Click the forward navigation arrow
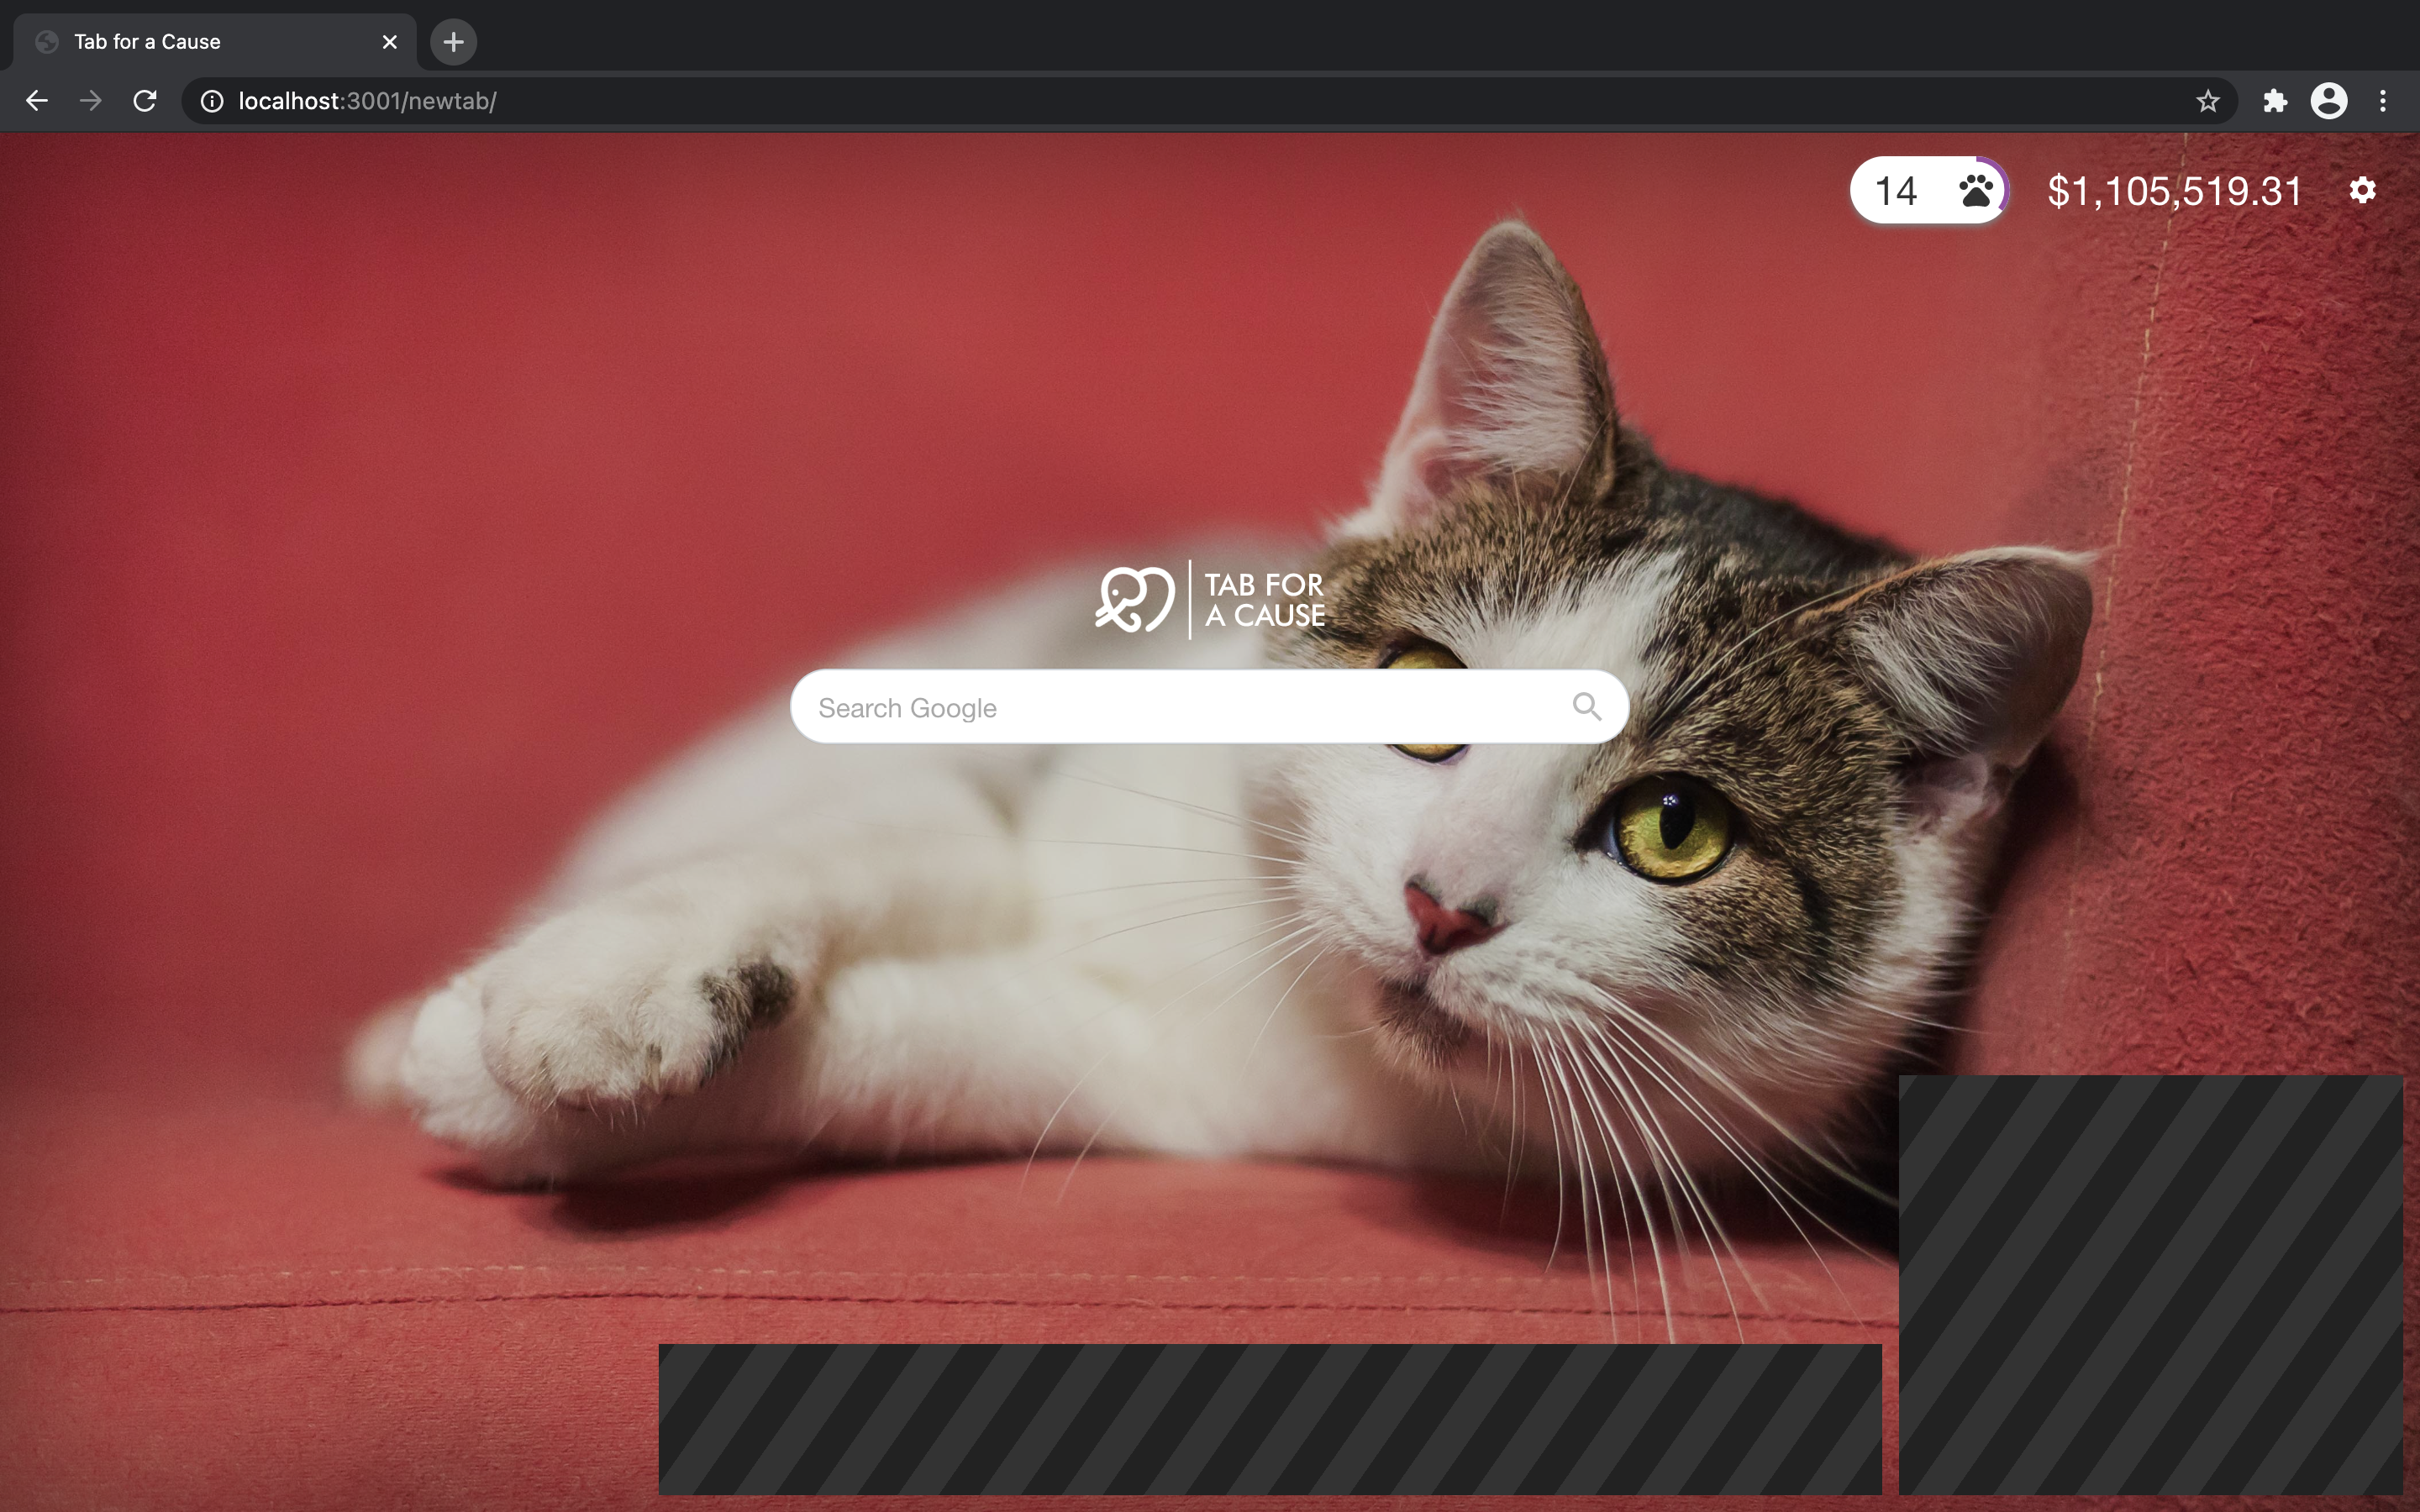2420x1512 pixels. coord(91,101)
